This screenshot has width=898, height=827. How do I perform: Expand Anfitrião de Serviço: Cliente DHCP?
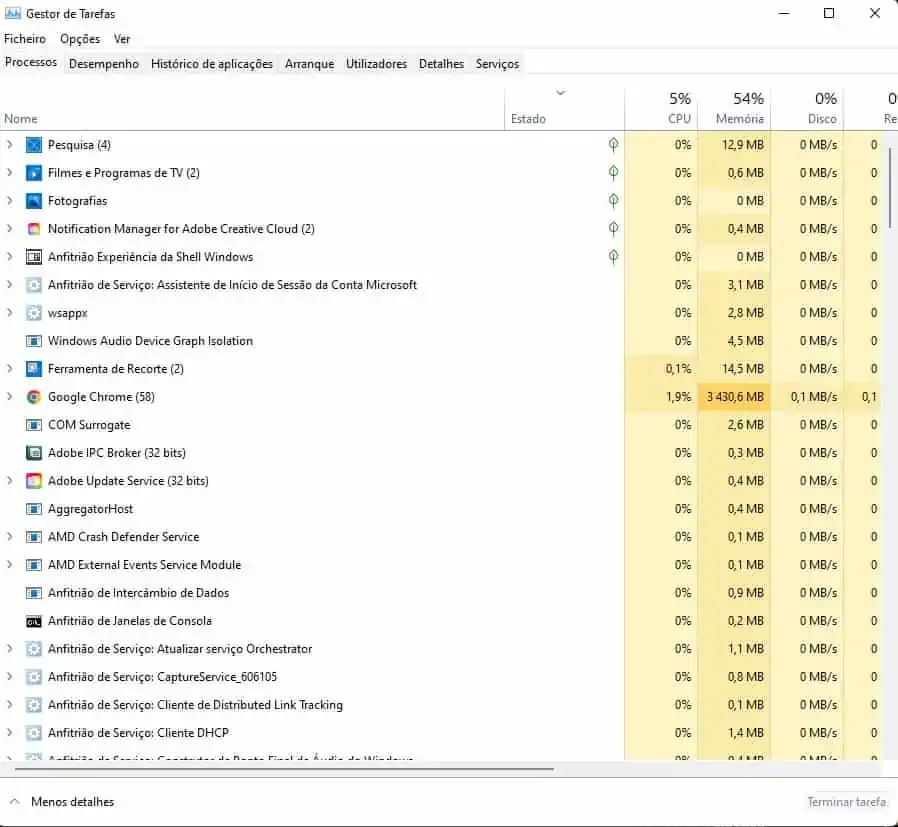[9, 733]
